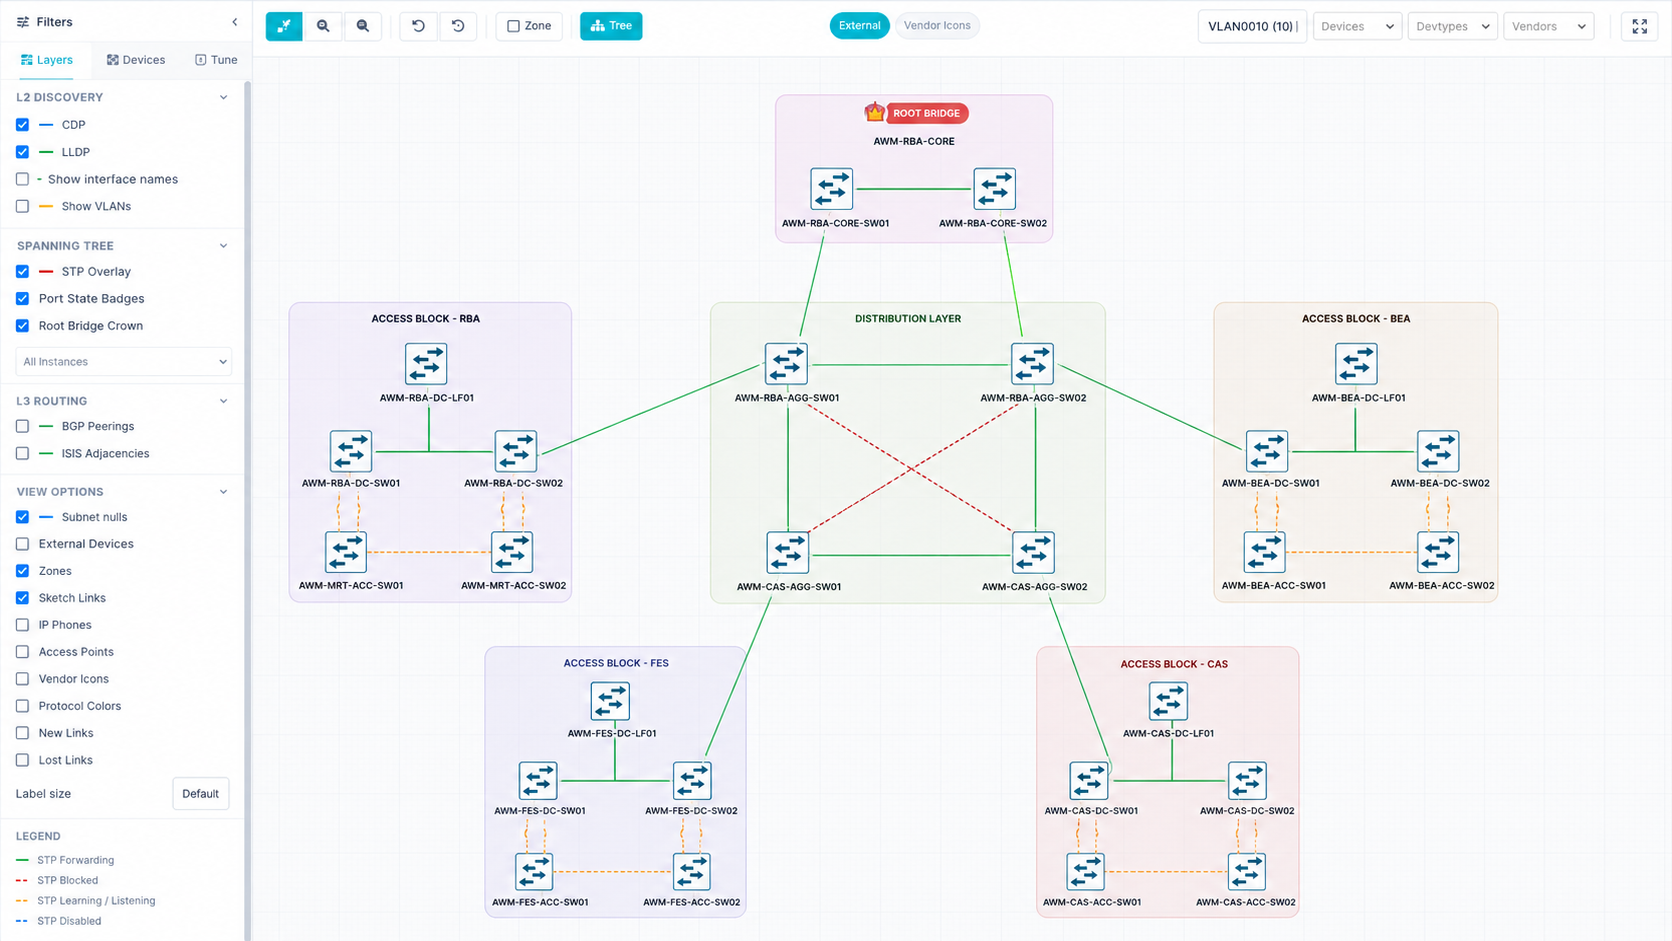This screenshot has width=1672, height=941.
Task: Uncheck the LLDP discovery checkbox
Action: point(22,152)
